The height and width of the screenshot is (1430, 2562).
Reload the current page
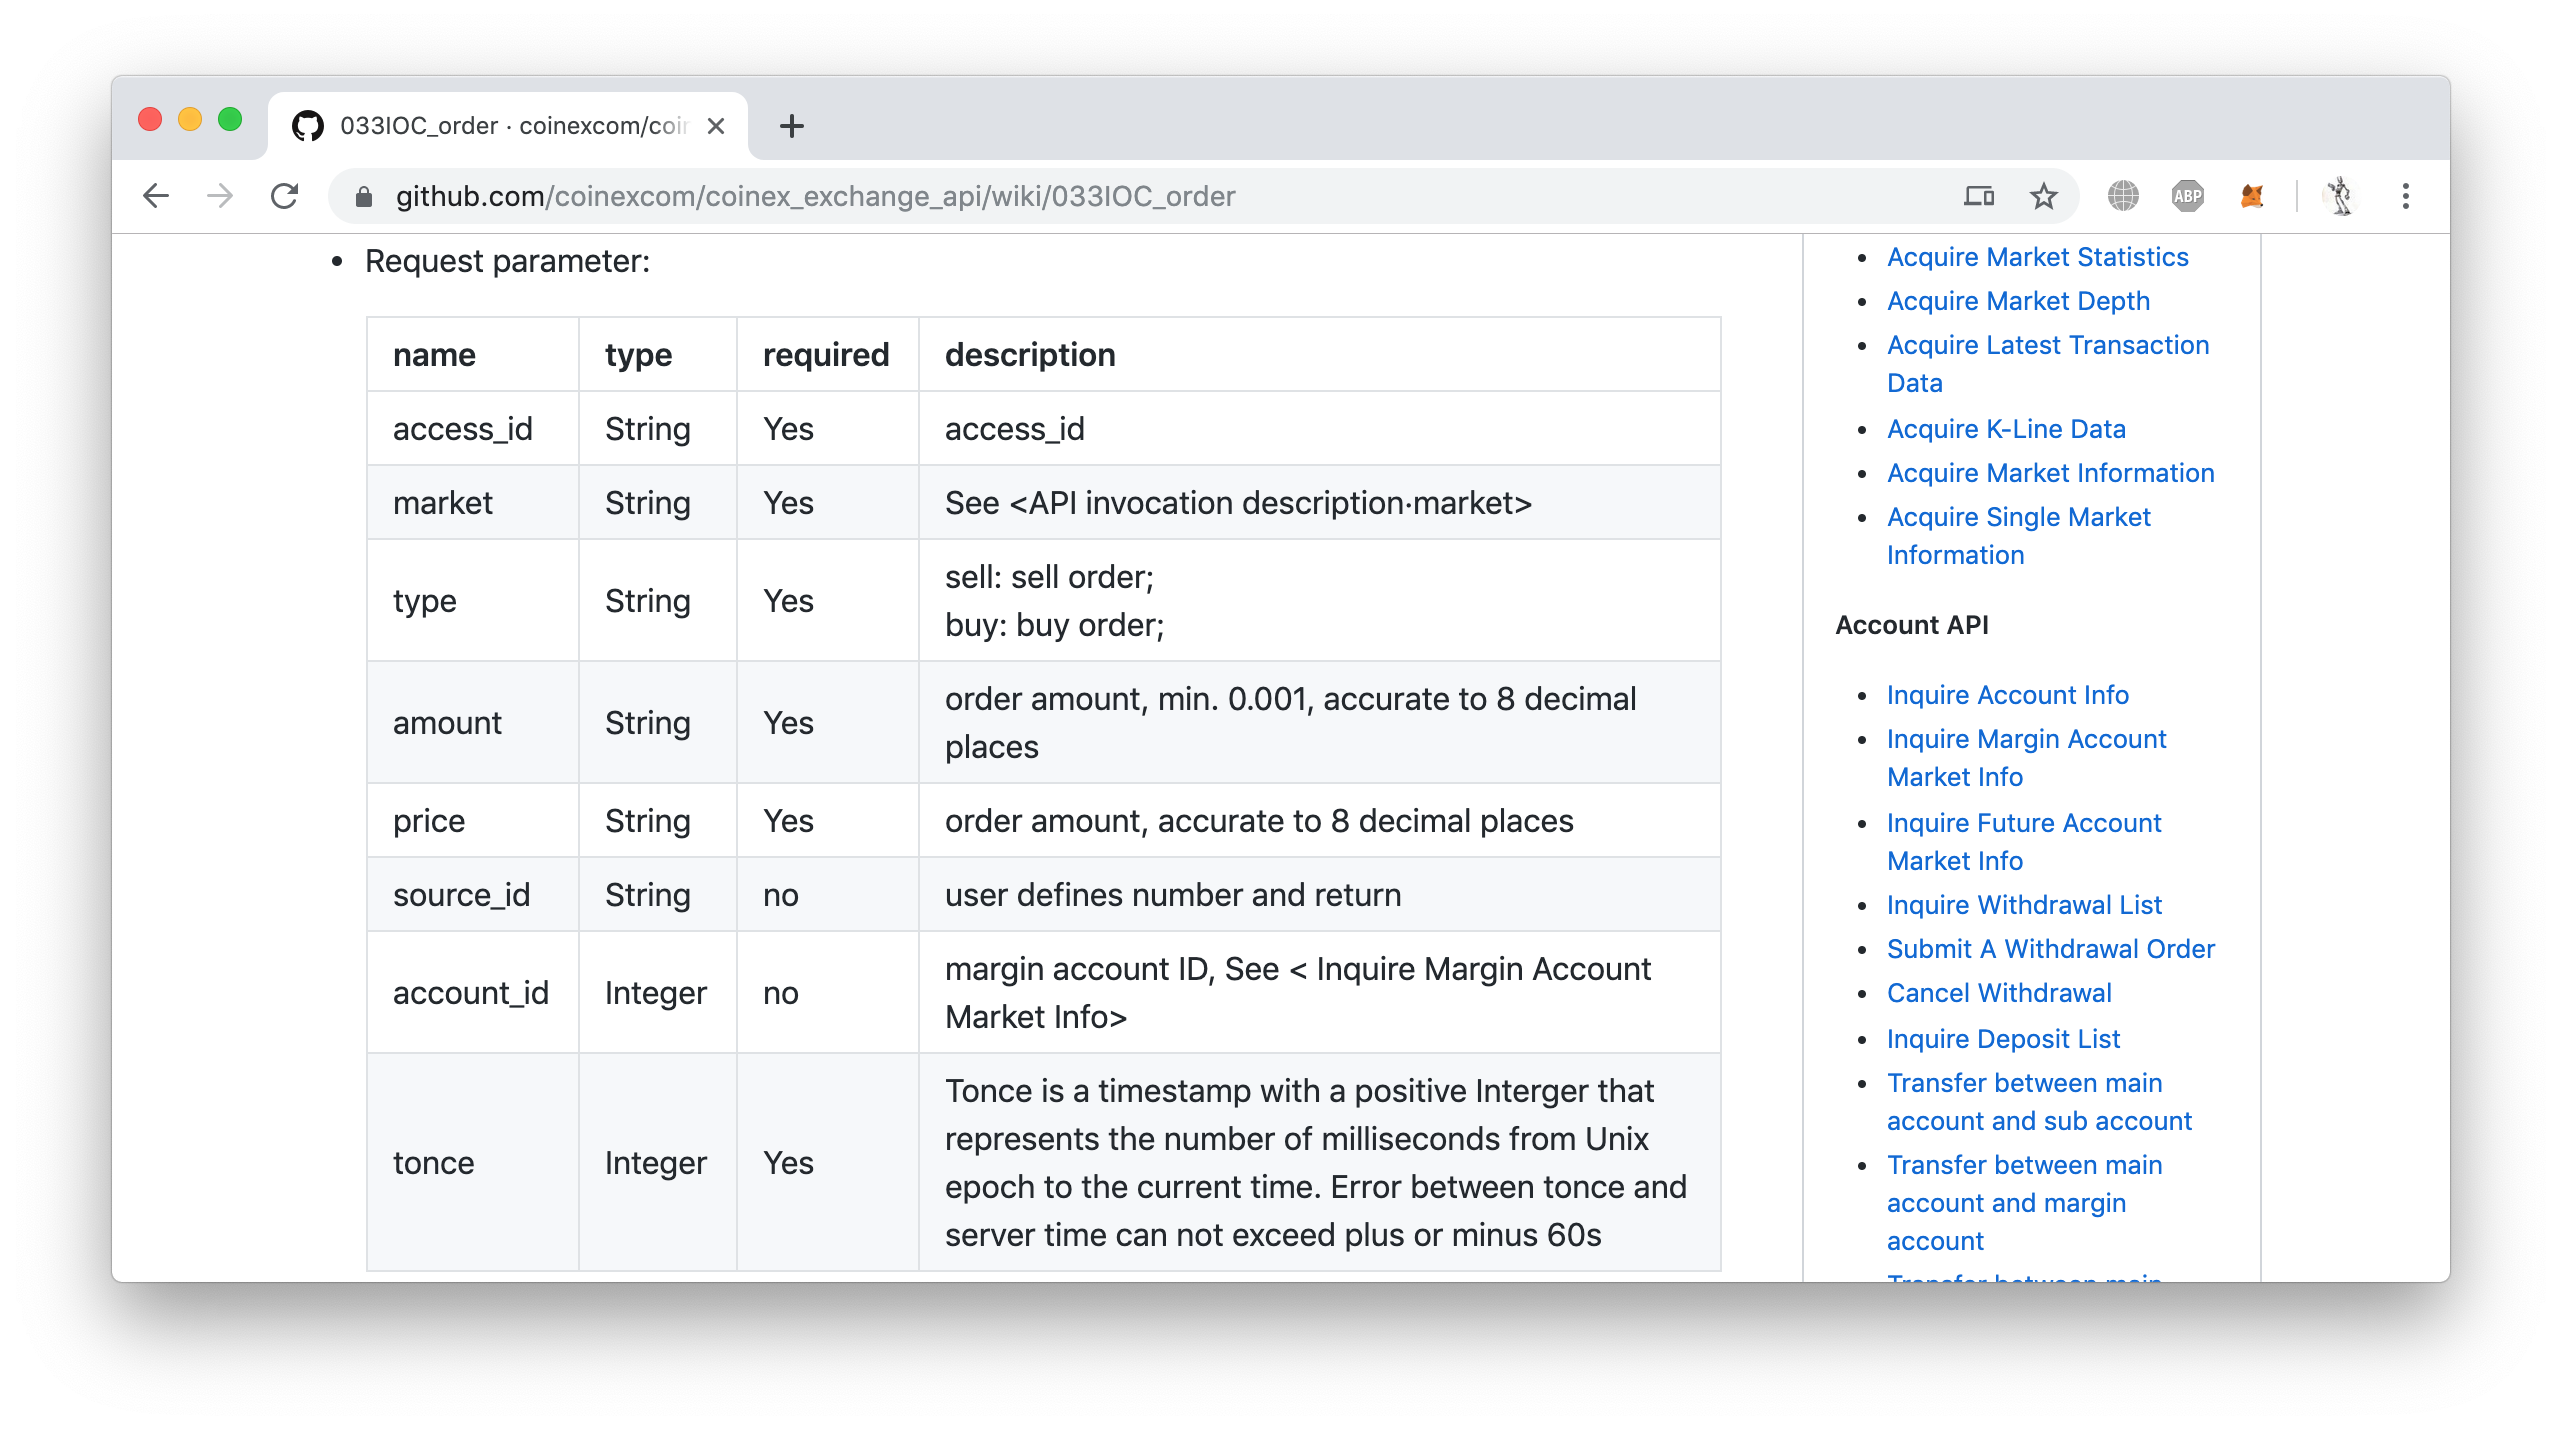pos(284,196)
